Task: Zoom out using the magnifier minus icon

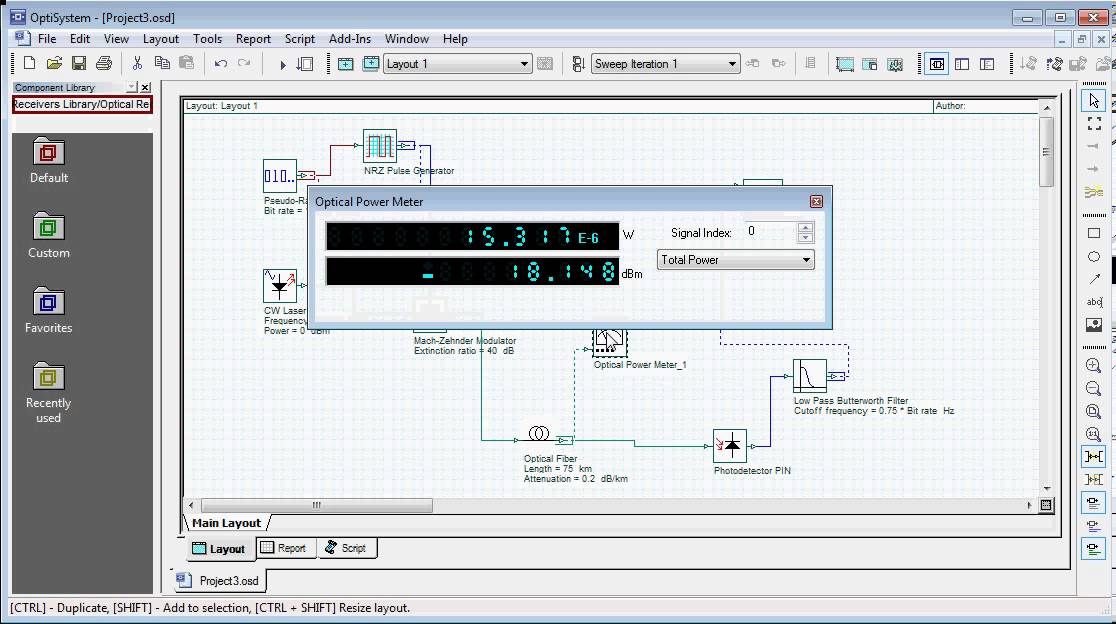Action: (x=1094, y=388)
